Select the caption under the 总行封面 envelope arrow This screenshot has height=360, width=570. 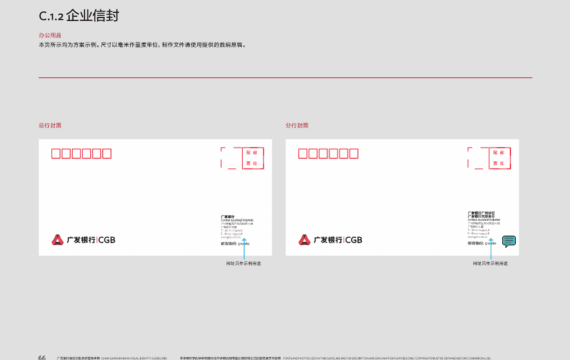243,263
